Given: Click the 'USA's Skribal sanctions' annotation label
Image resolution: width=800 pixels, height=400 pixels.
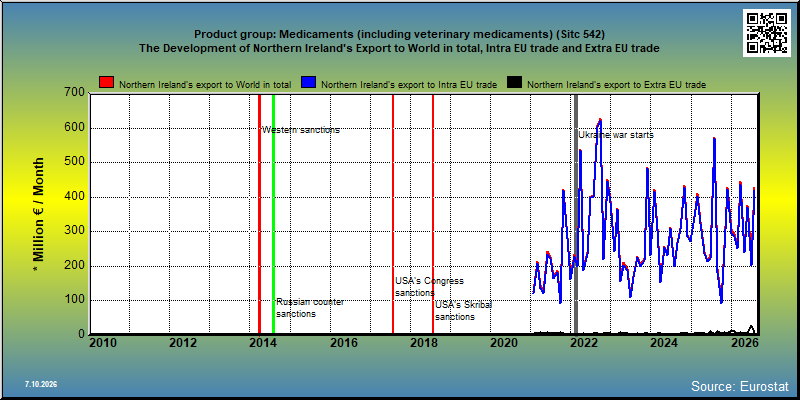Looking at the screenshot, I should pos(463,311).
